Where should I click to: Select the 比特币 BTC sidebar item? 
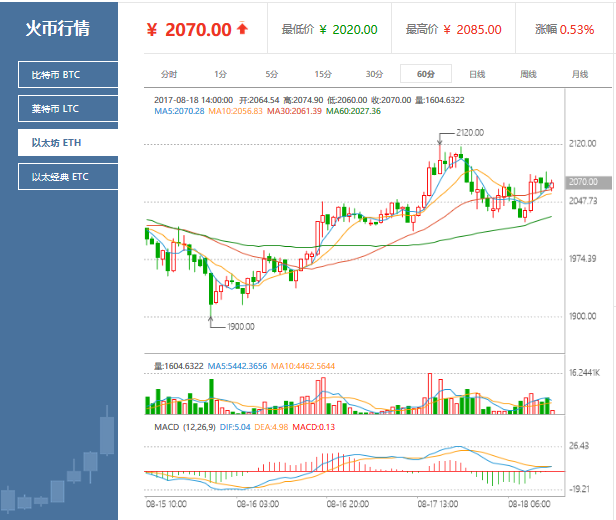point(68,75)
